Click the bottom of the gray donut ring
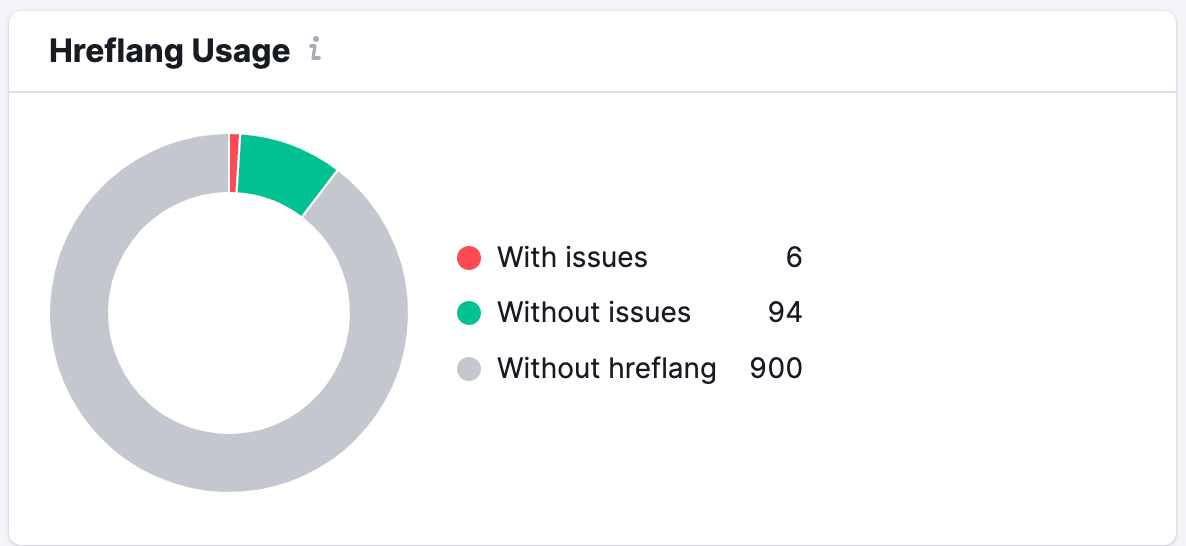1186x546 pixels. tap(229, 462)
